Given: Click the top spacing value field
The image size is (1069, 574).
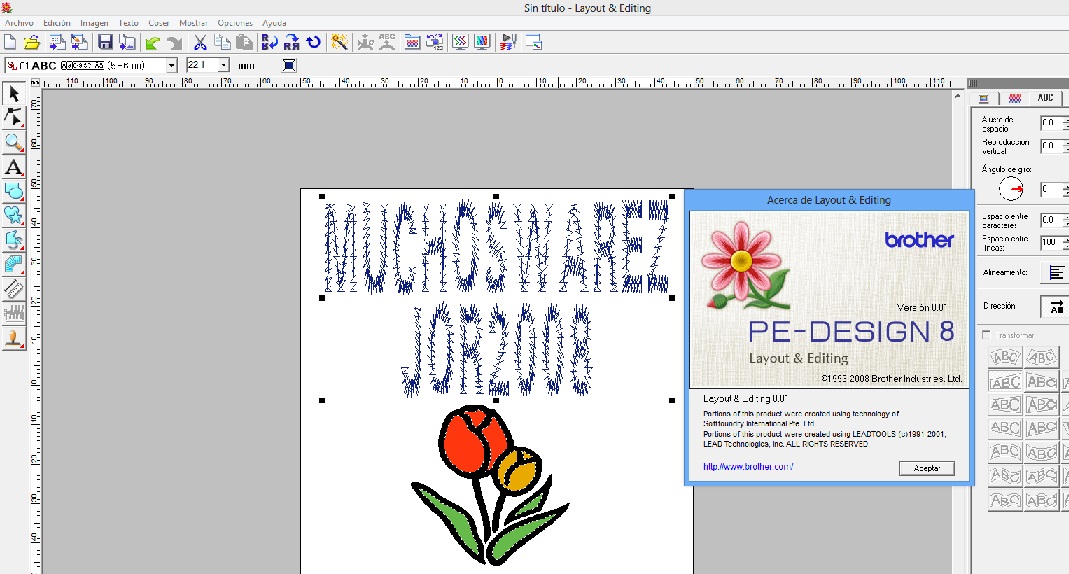Looking at the screenshot, I should tap(1052, 123).
